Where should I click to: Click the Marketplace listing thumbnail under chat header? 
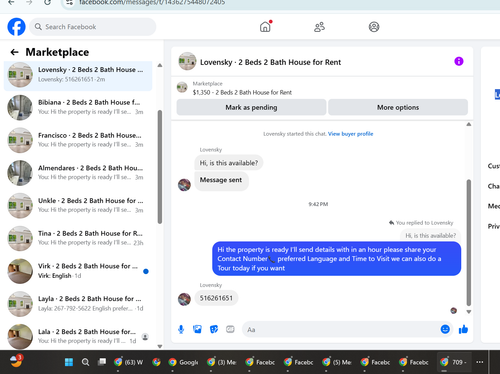coord(182,88)
